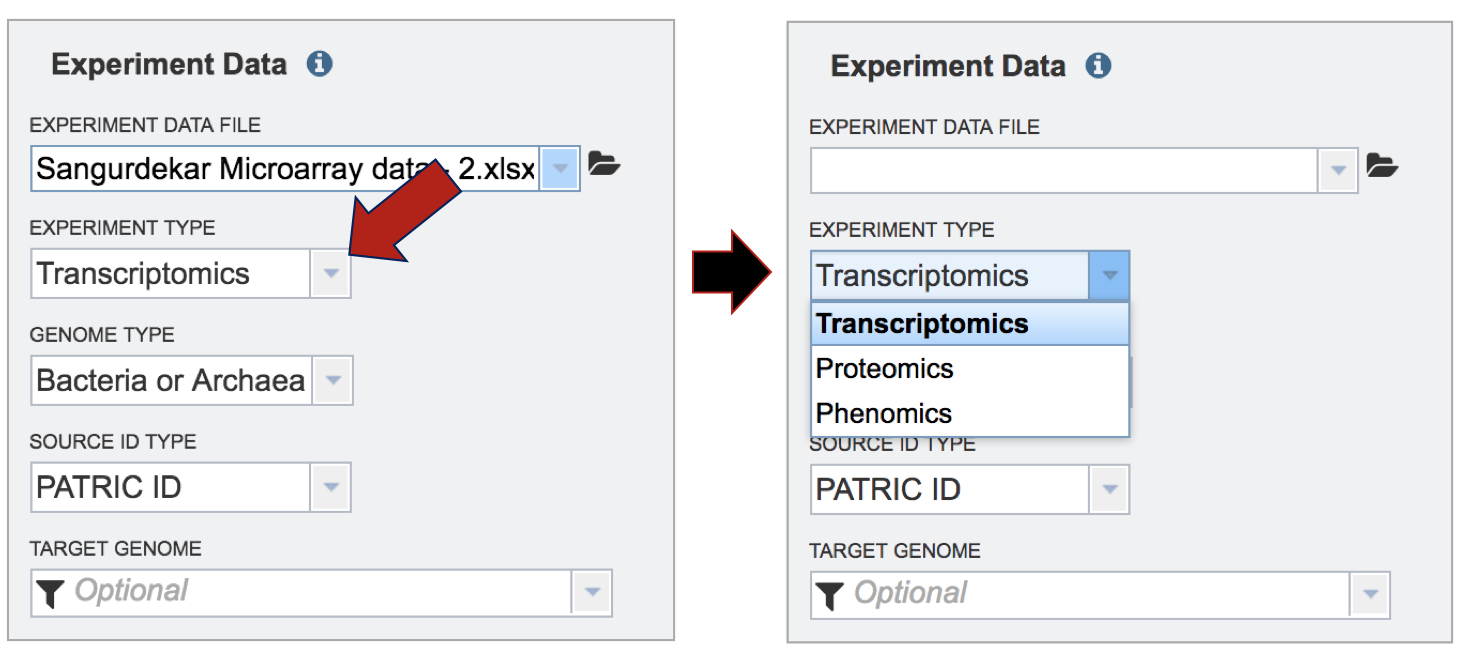Expand the Bacteria or Archaea genome type dropdown

[333, 381]
